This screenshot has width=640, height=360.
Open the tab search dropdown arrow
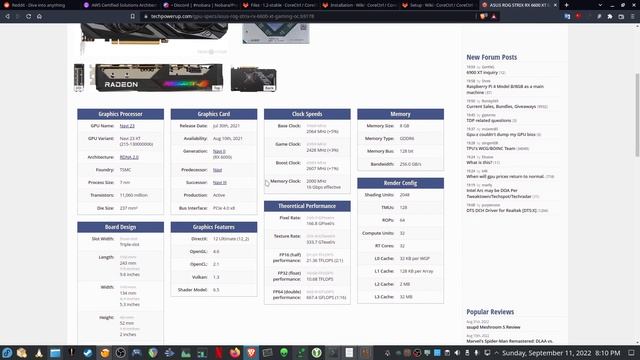pos(600,5)
